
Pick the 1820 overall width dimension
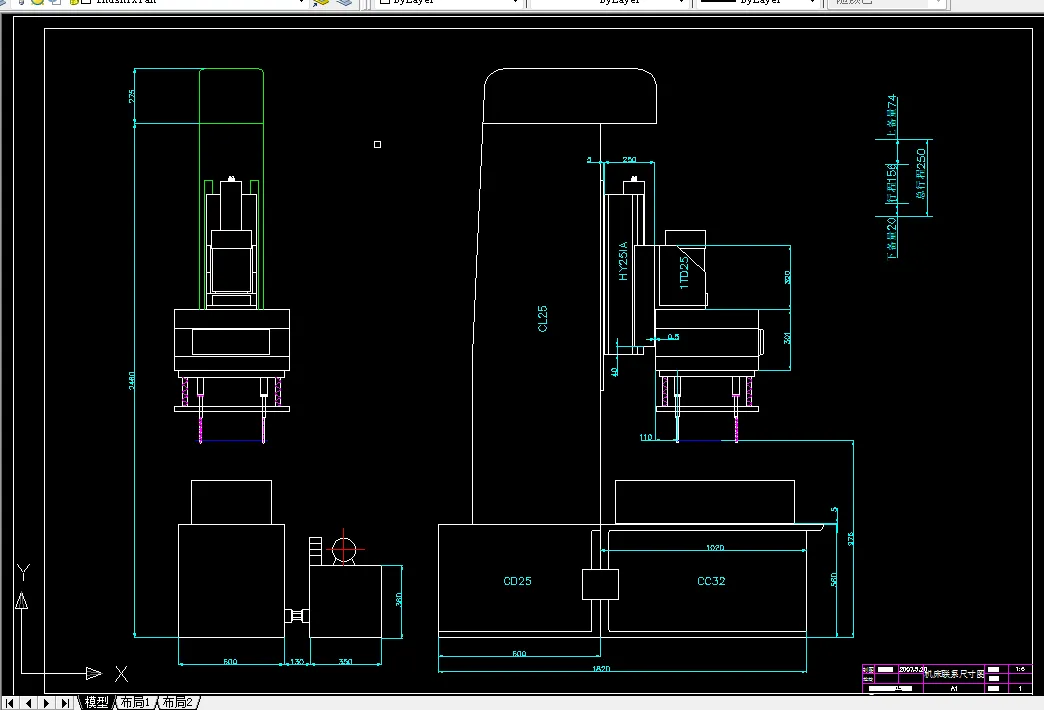click(601, 668)
